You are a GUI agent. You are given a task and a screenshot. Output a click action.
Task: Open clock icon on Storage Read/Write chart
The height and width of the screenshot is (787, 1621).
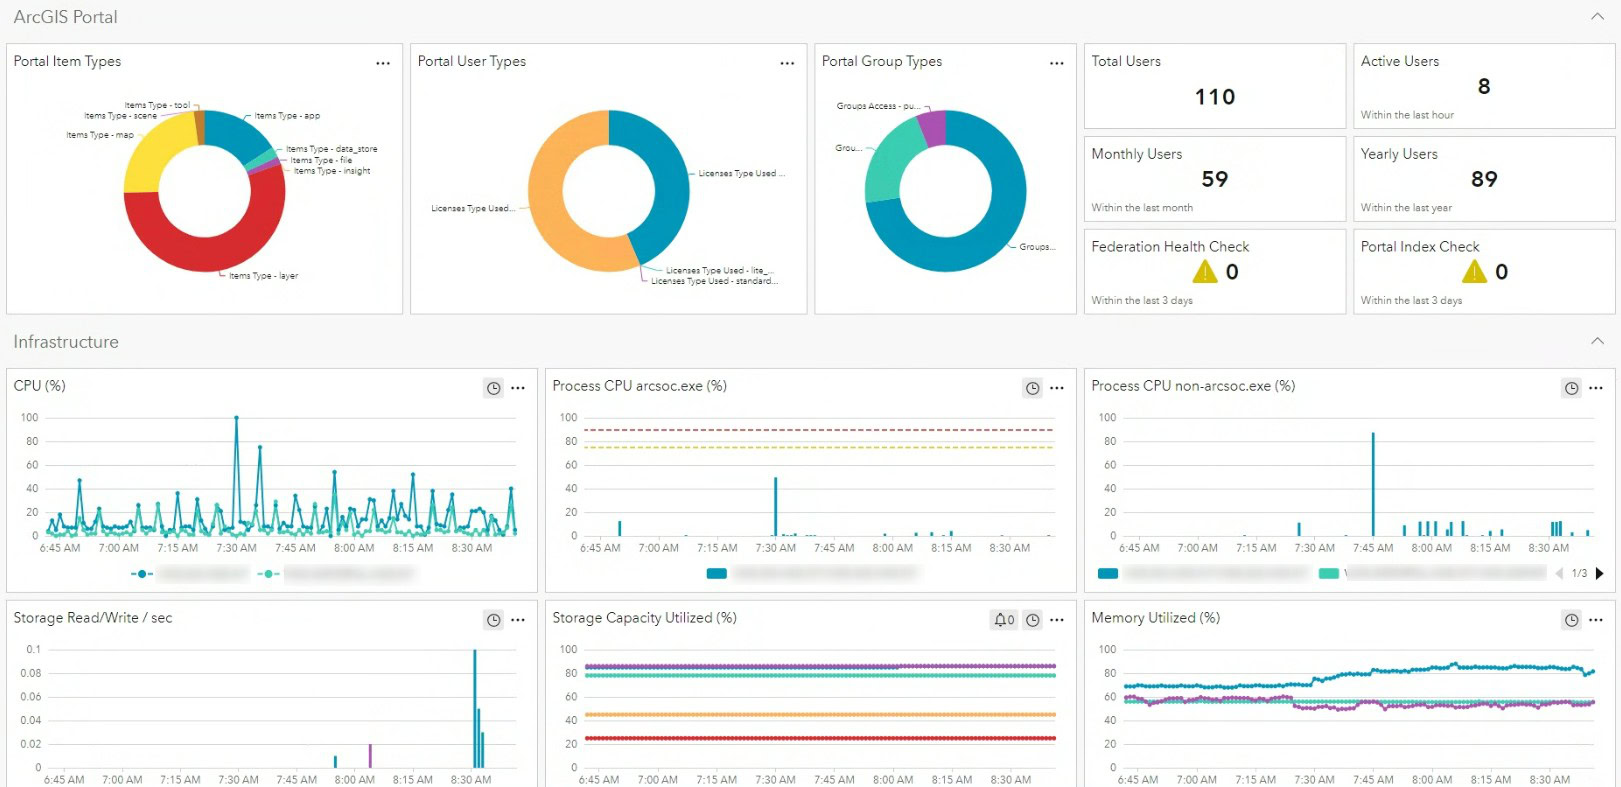pyautogui.click(x=493, y=620)
